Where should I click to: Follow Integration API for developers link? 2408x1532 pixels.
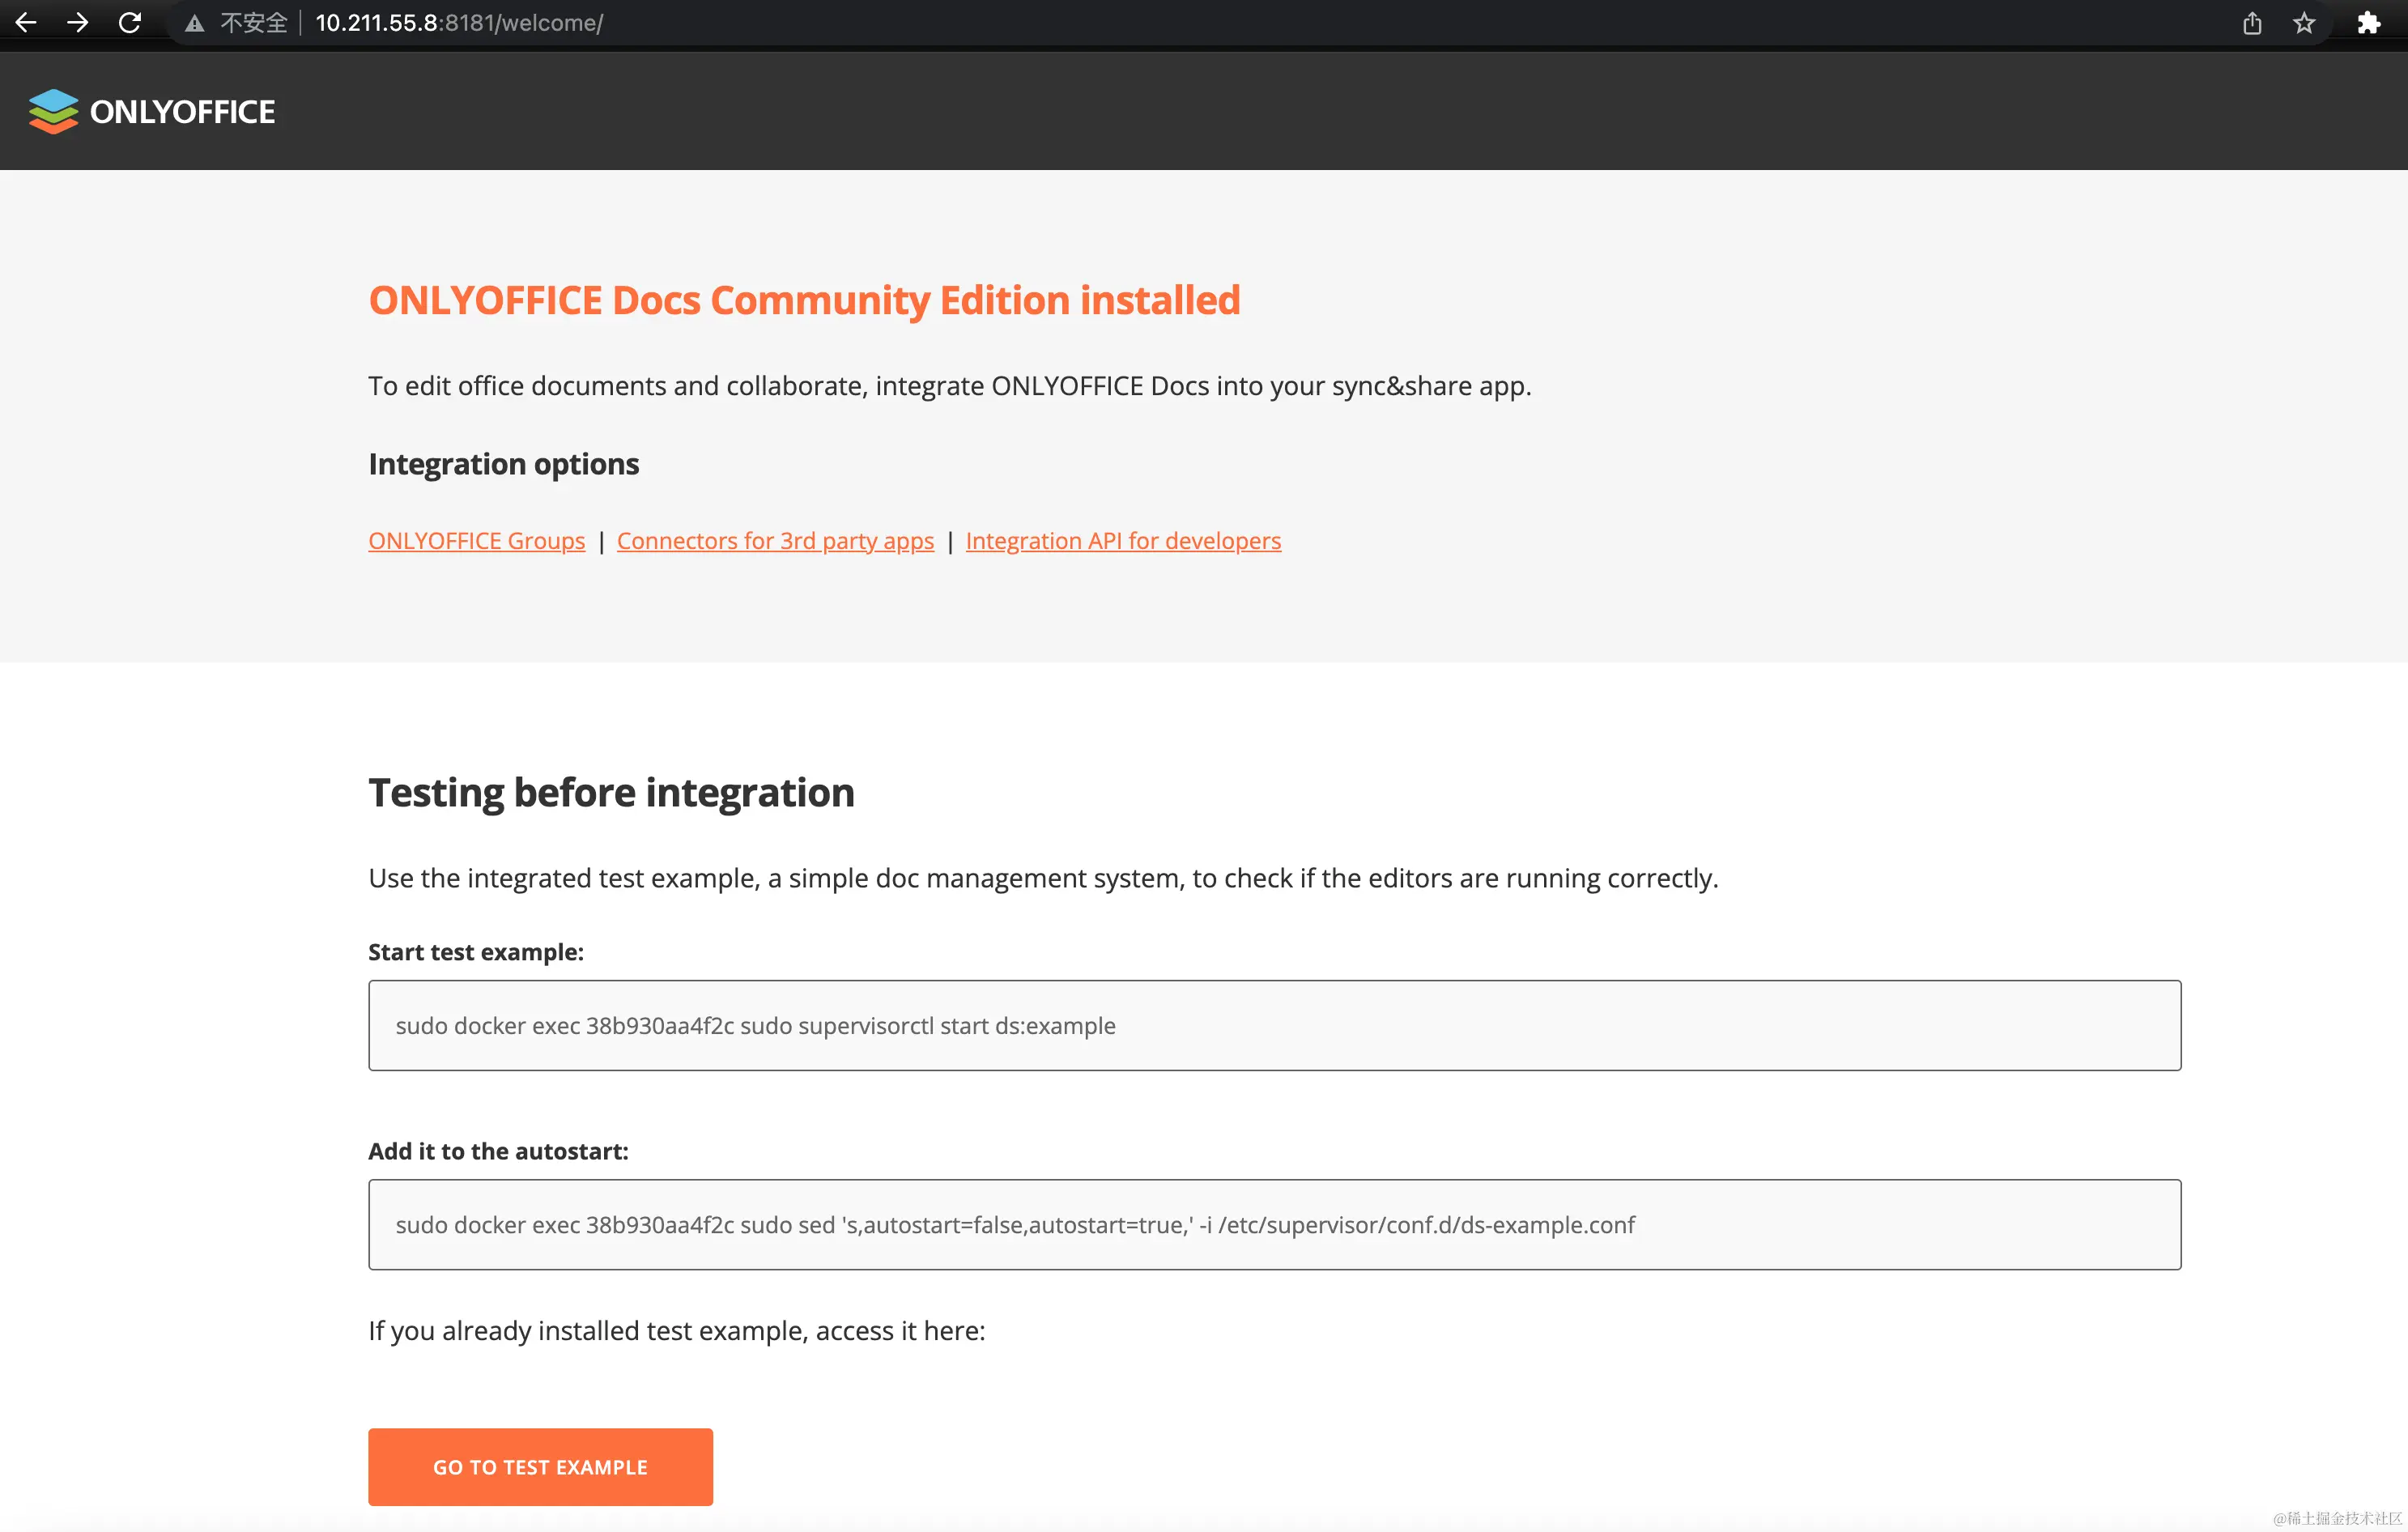coord(1123,541)
